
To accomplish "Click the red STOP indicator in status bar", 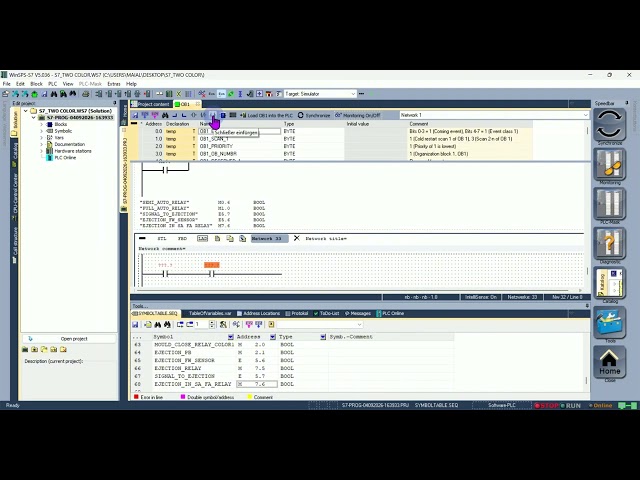I will 547,406.
